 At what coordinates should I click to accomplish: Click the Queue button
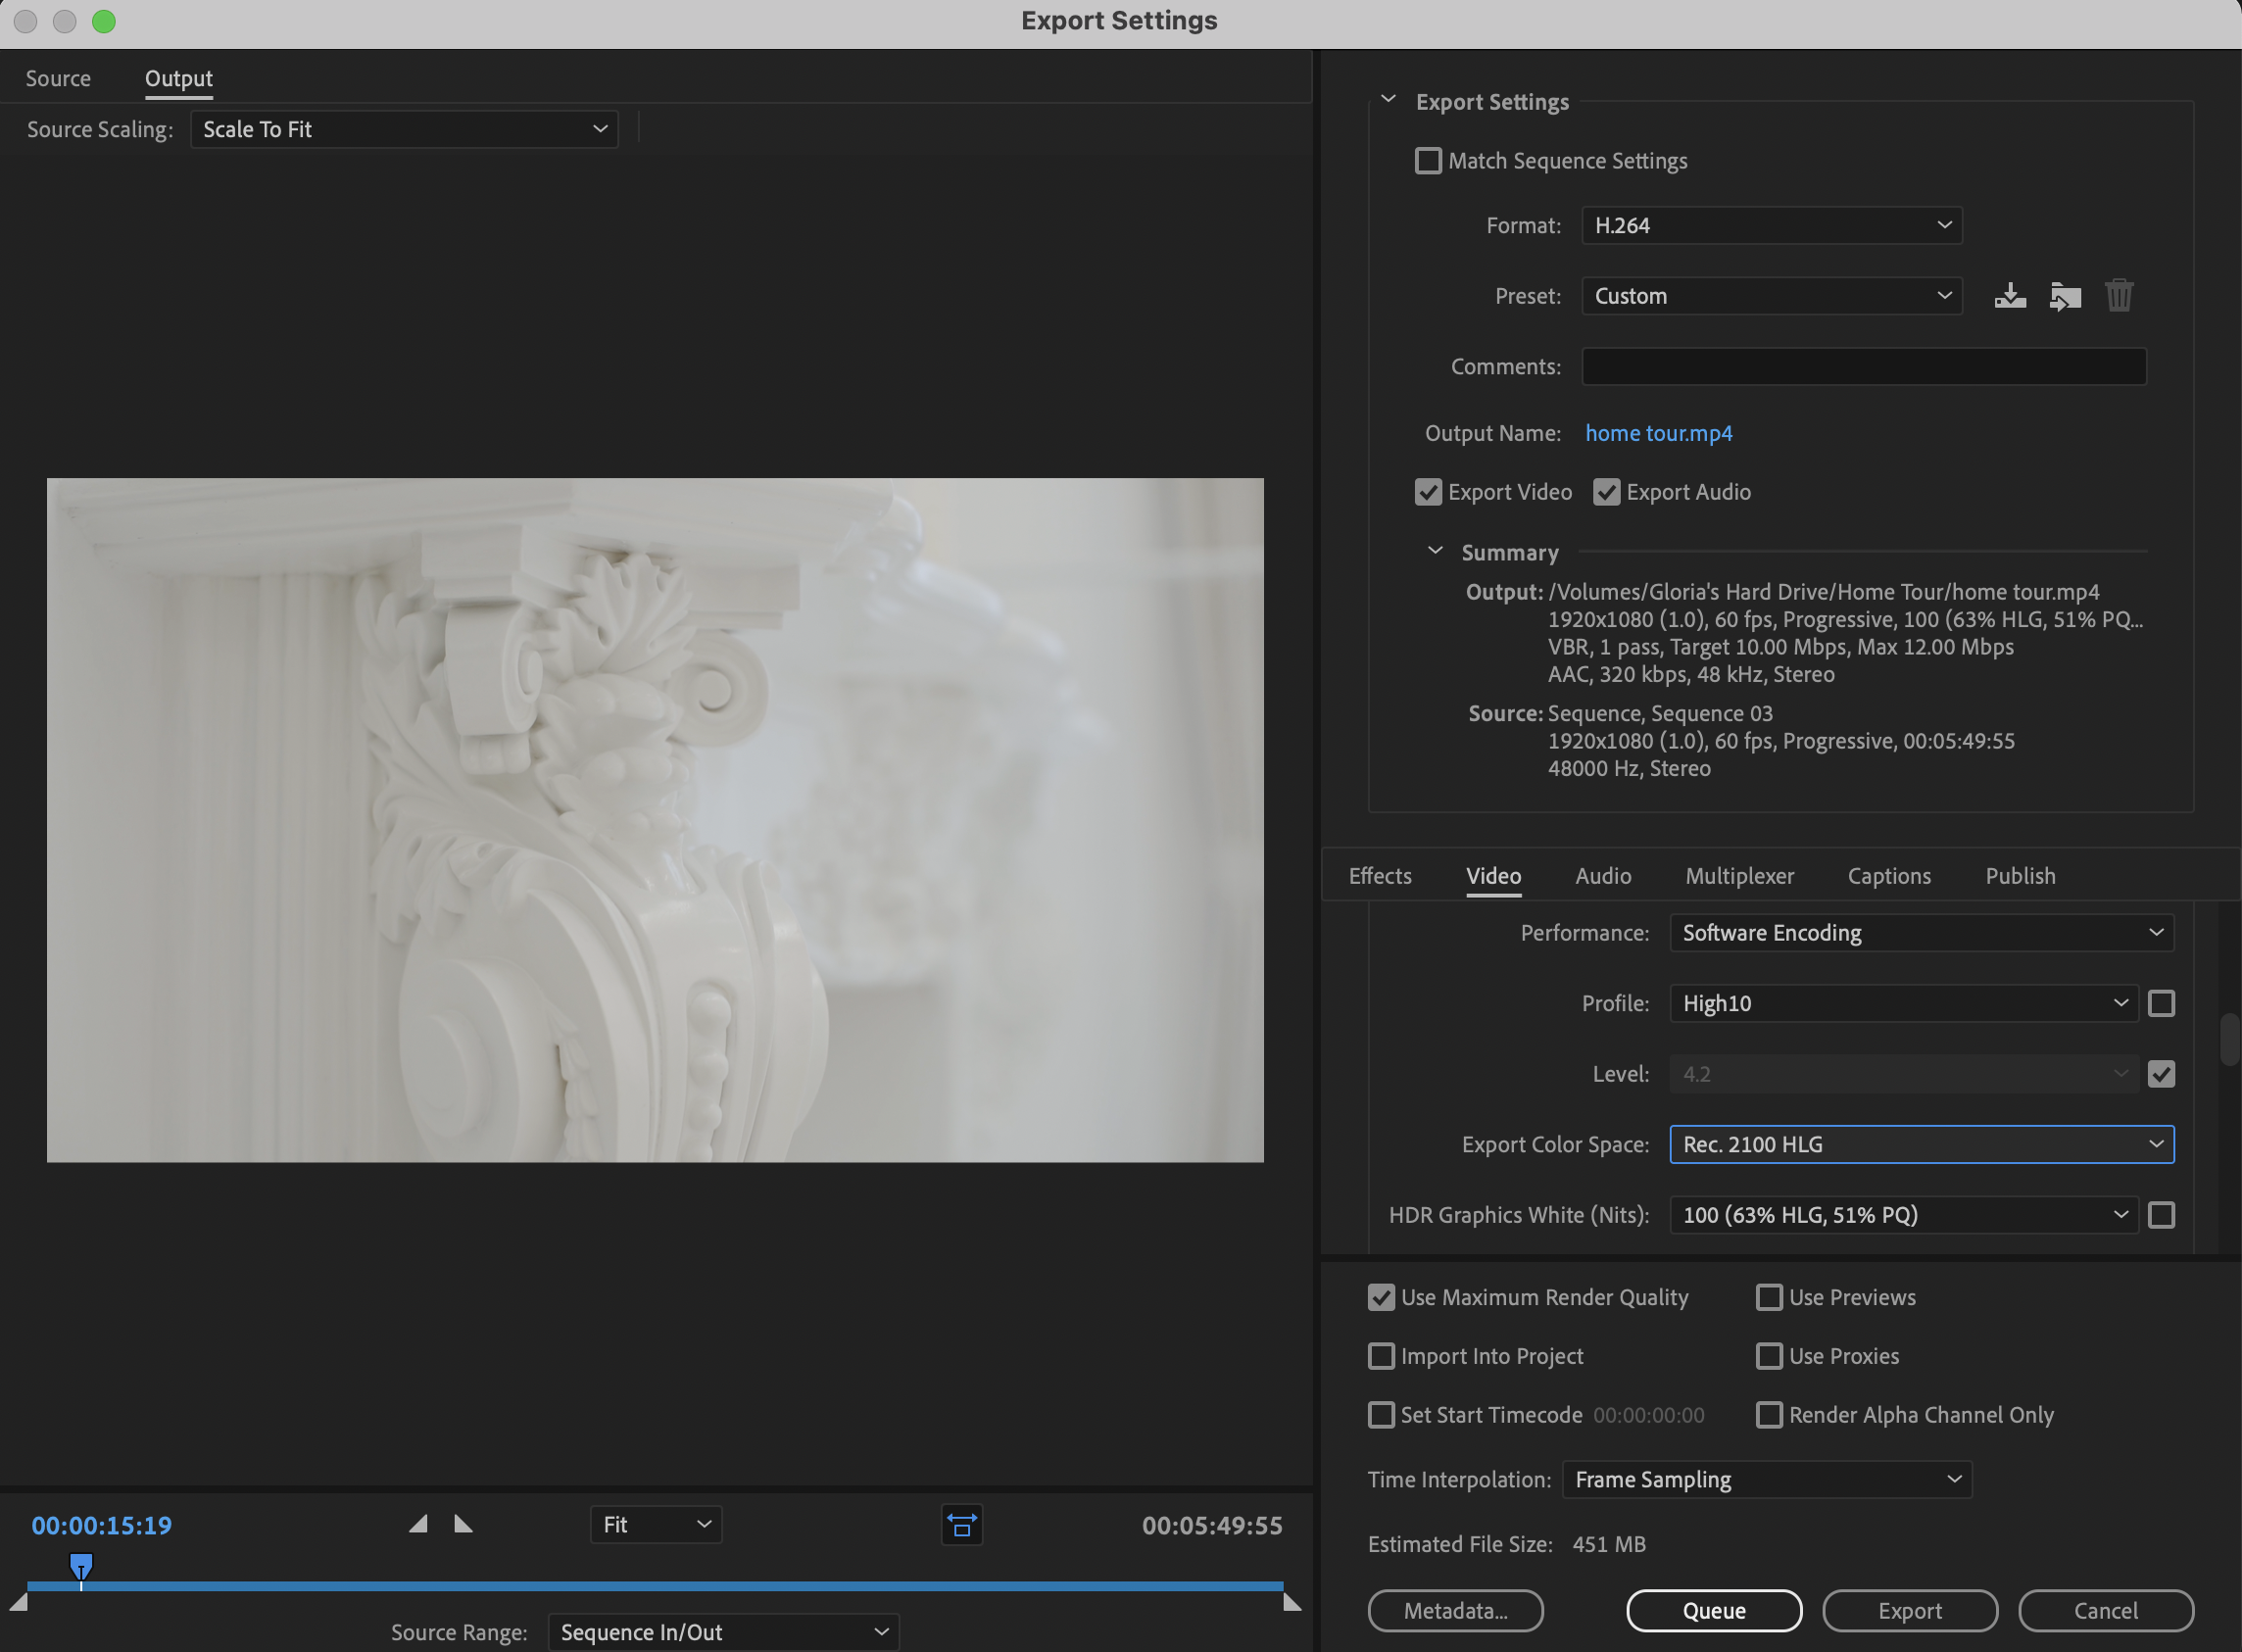click(1711, 1610)
